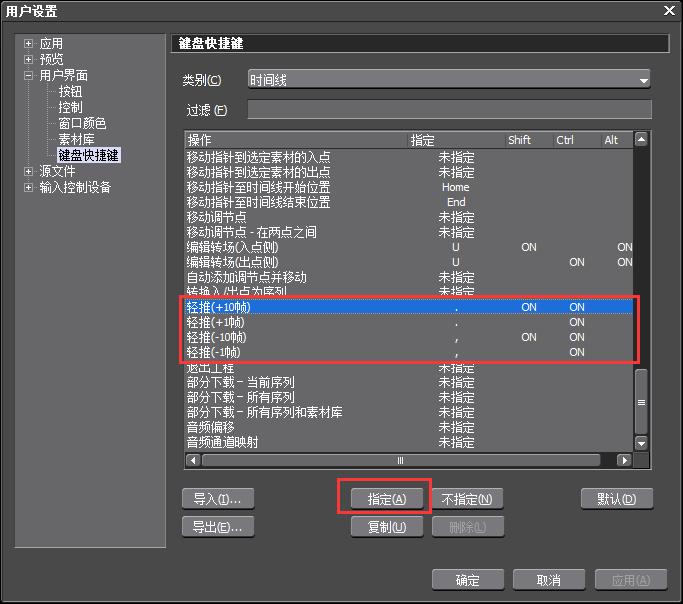Image resolution: width=683 pixels, height=604 pixels.
Task: Select the 部分下载 - 当前序列 row
Action: 409,382
